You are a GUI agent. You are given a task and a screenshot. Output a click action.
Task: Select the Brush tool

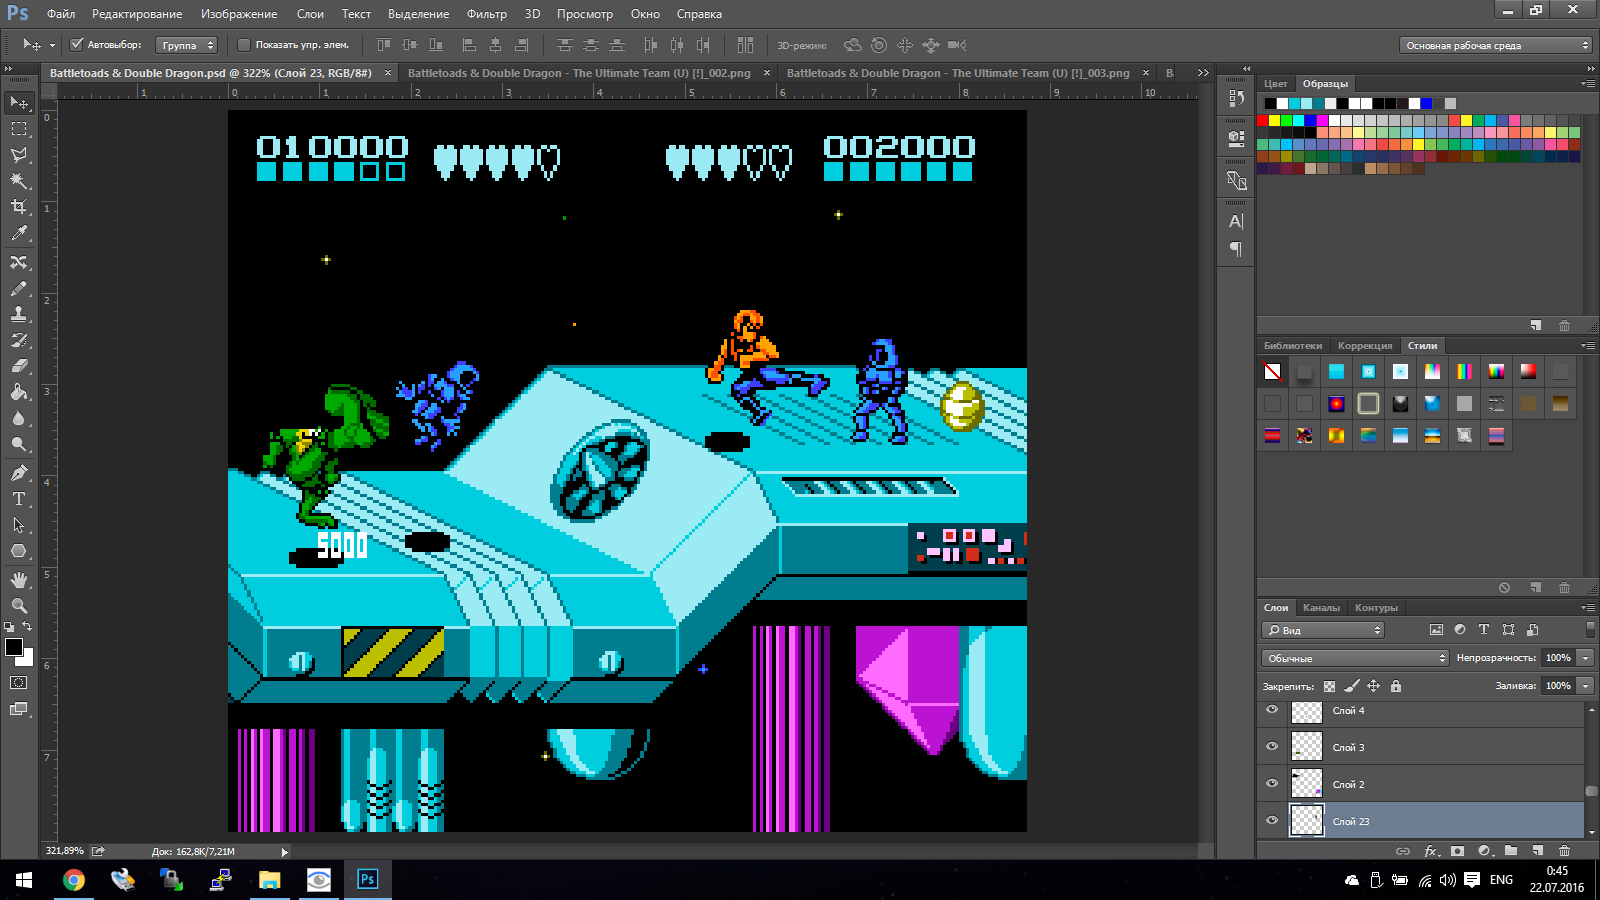pos(19,288)
